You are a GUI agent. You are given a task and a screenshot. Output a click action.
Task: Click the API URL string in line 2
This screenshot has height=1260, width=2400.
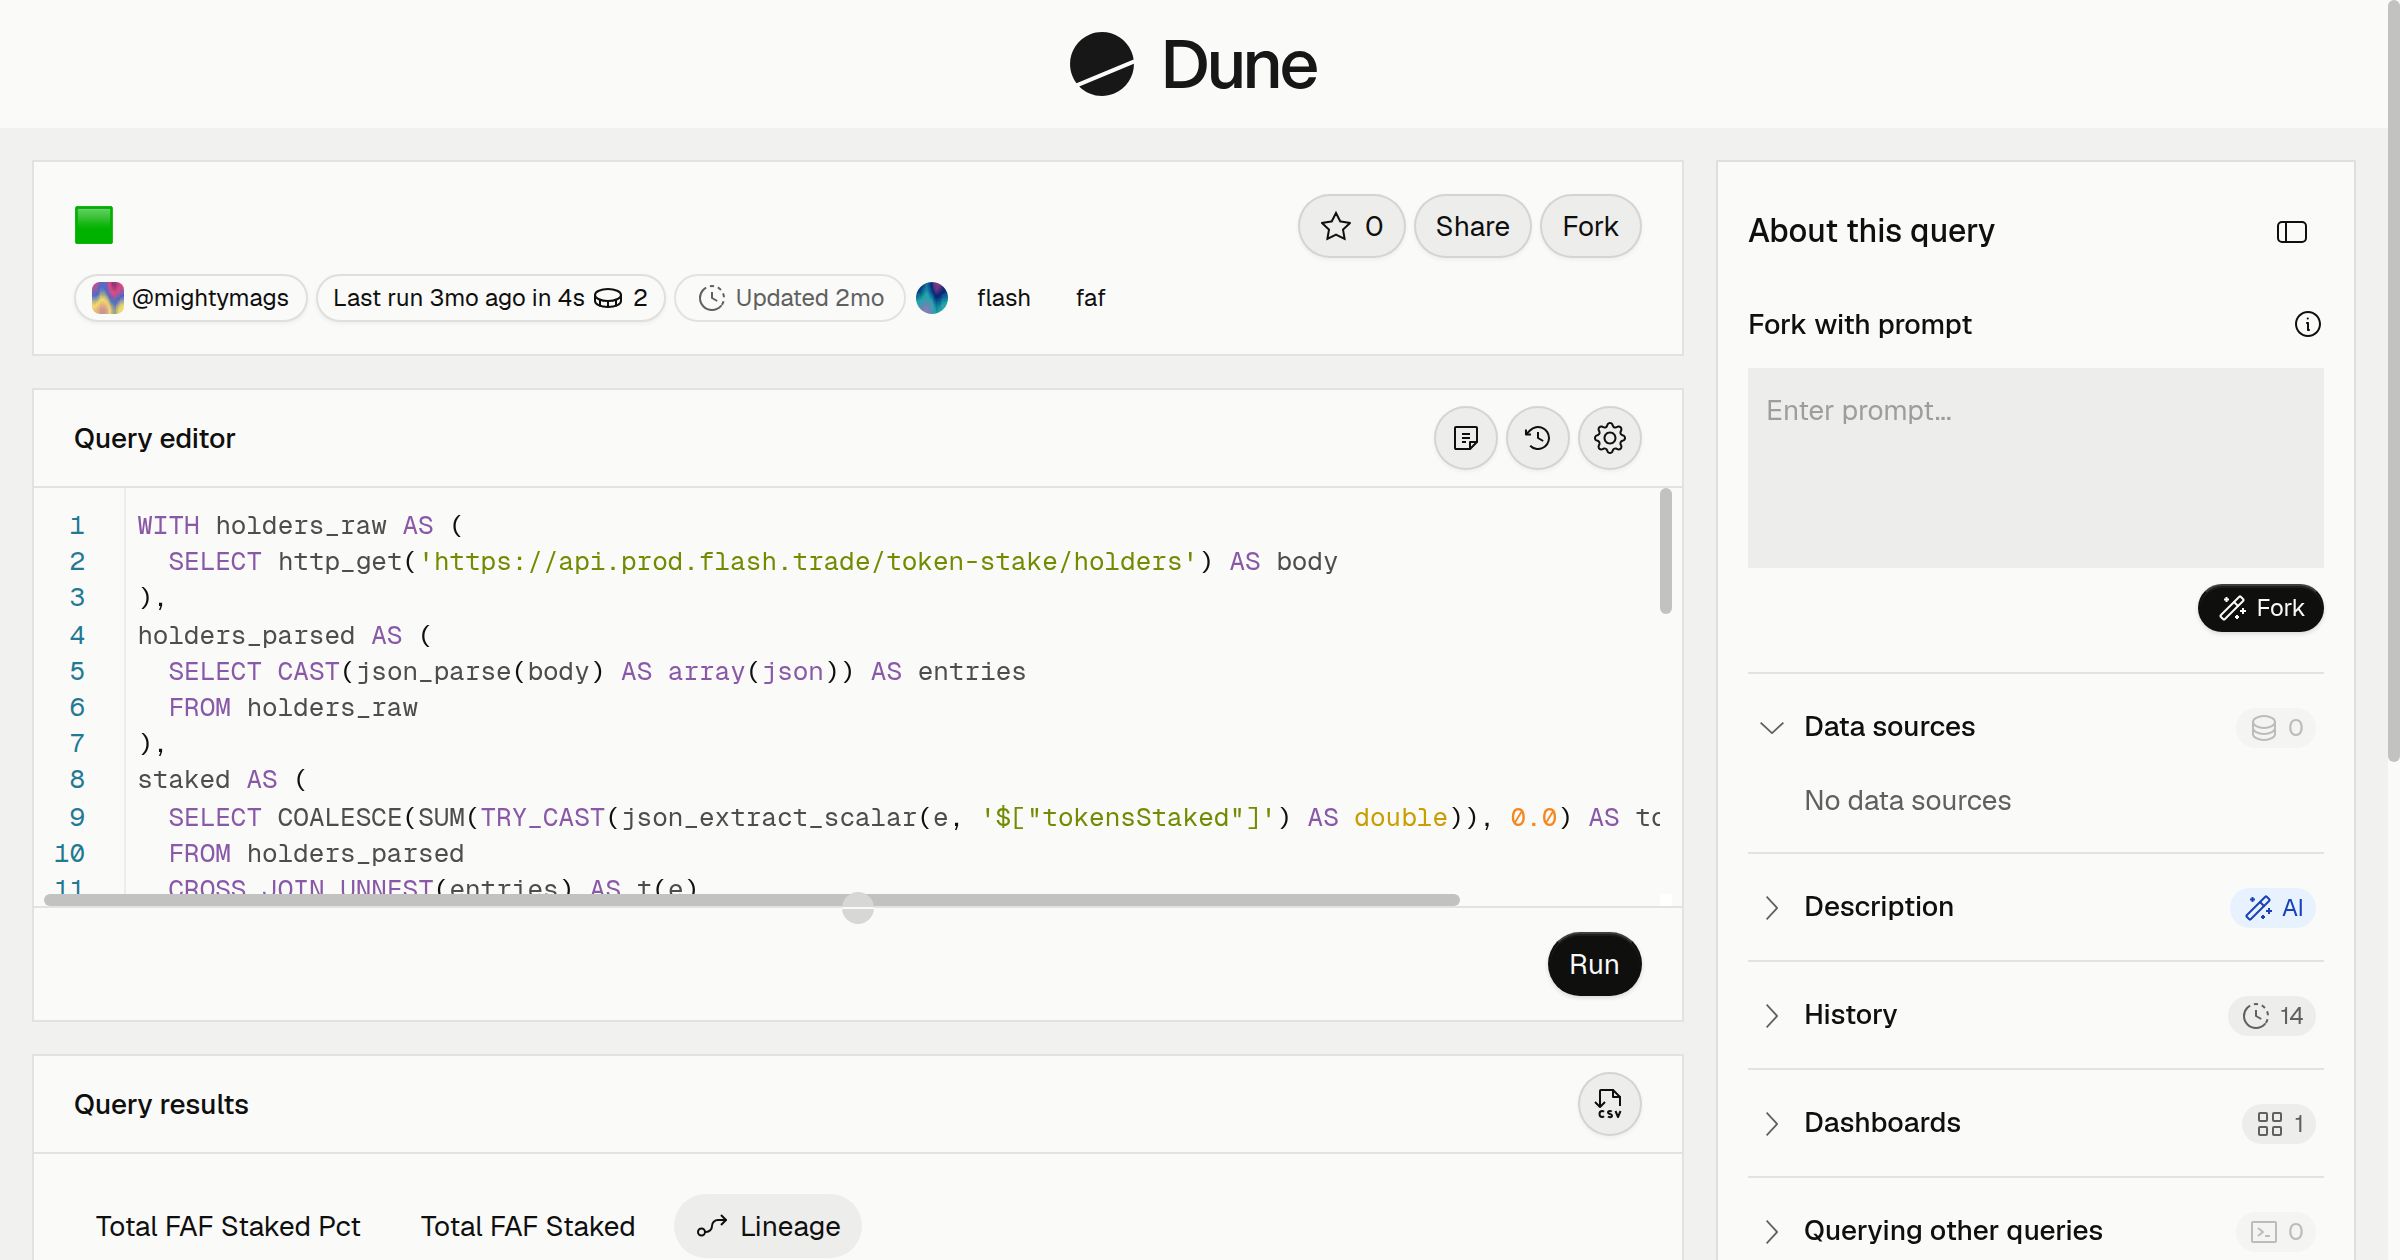[x=808, y=561]
